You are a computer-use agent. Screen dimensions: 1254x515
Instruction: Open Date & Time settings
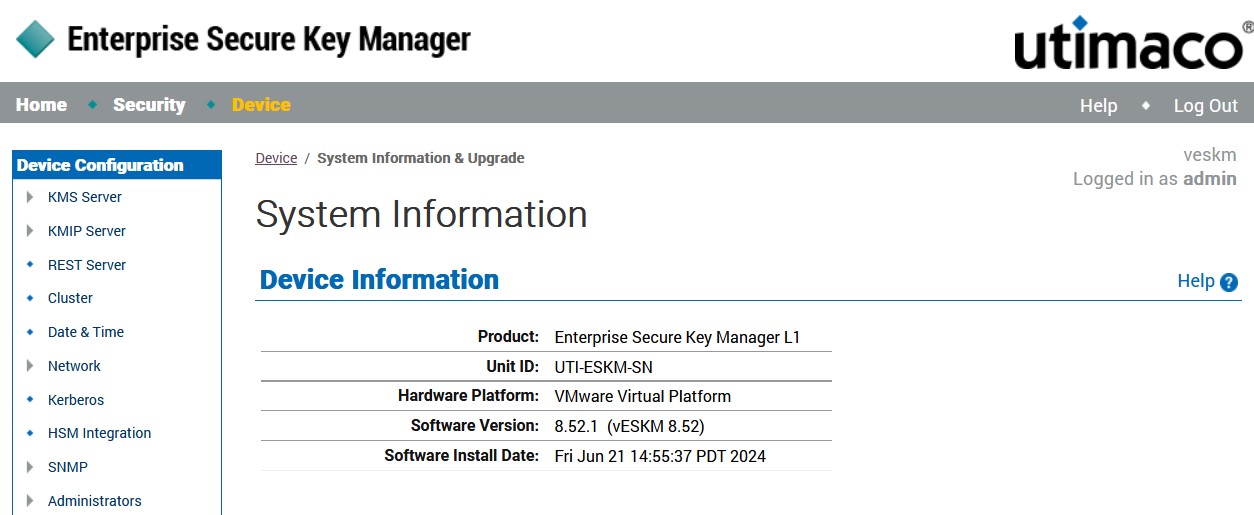point(86,332)
